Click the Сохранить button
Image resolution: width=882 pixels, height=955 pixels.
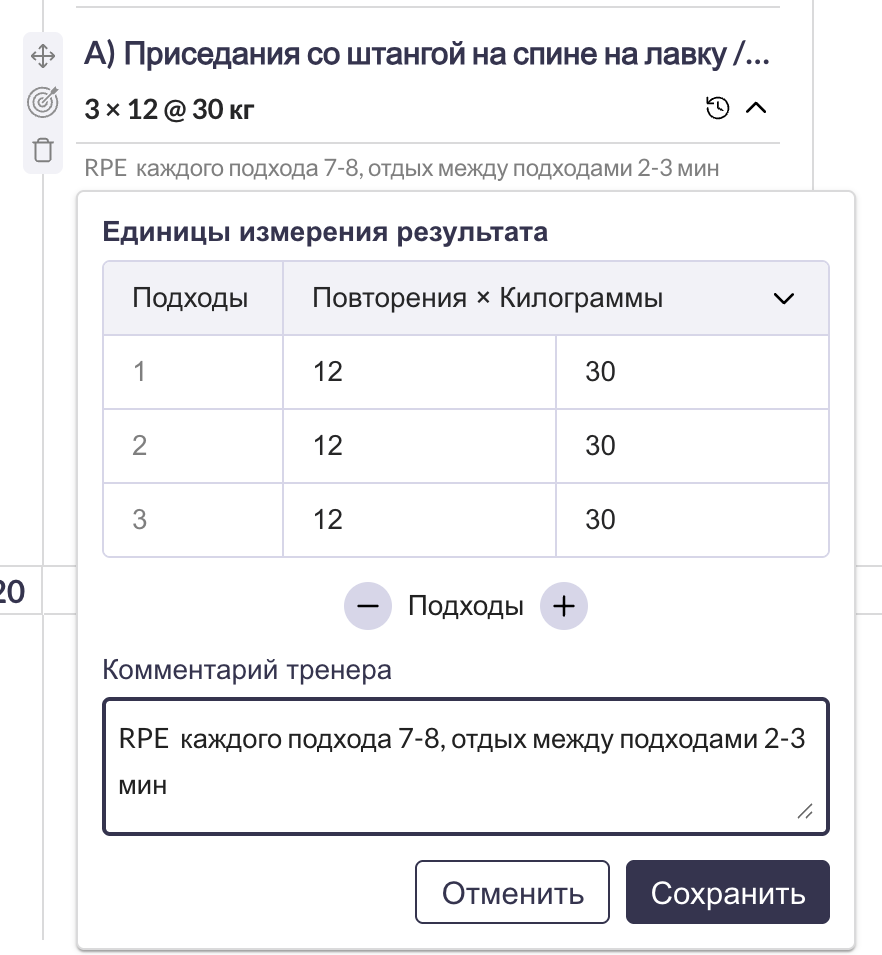(x=727, y=892)
